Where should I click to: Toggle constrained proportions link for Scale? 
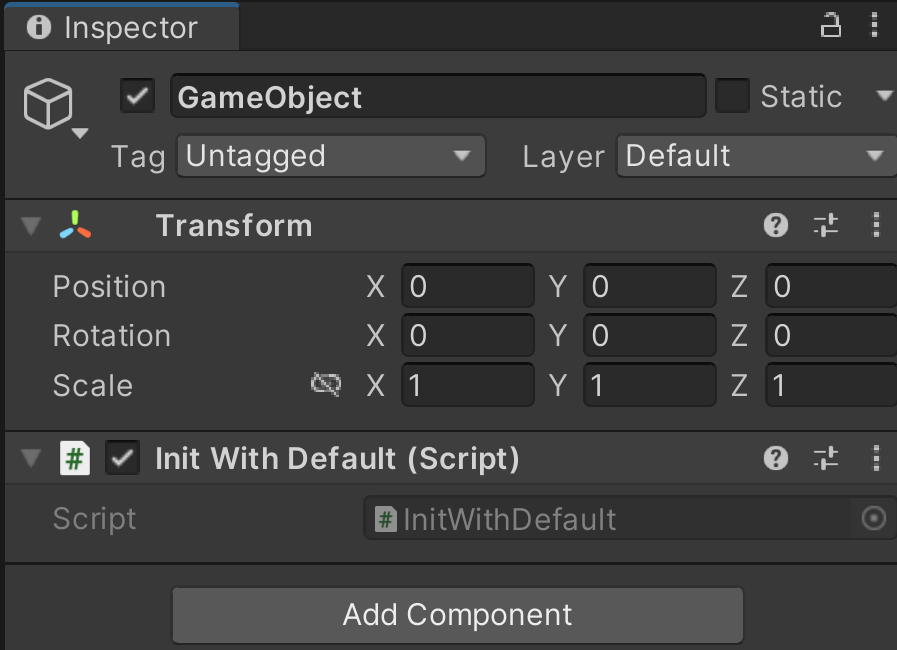[x=326, y=385]
